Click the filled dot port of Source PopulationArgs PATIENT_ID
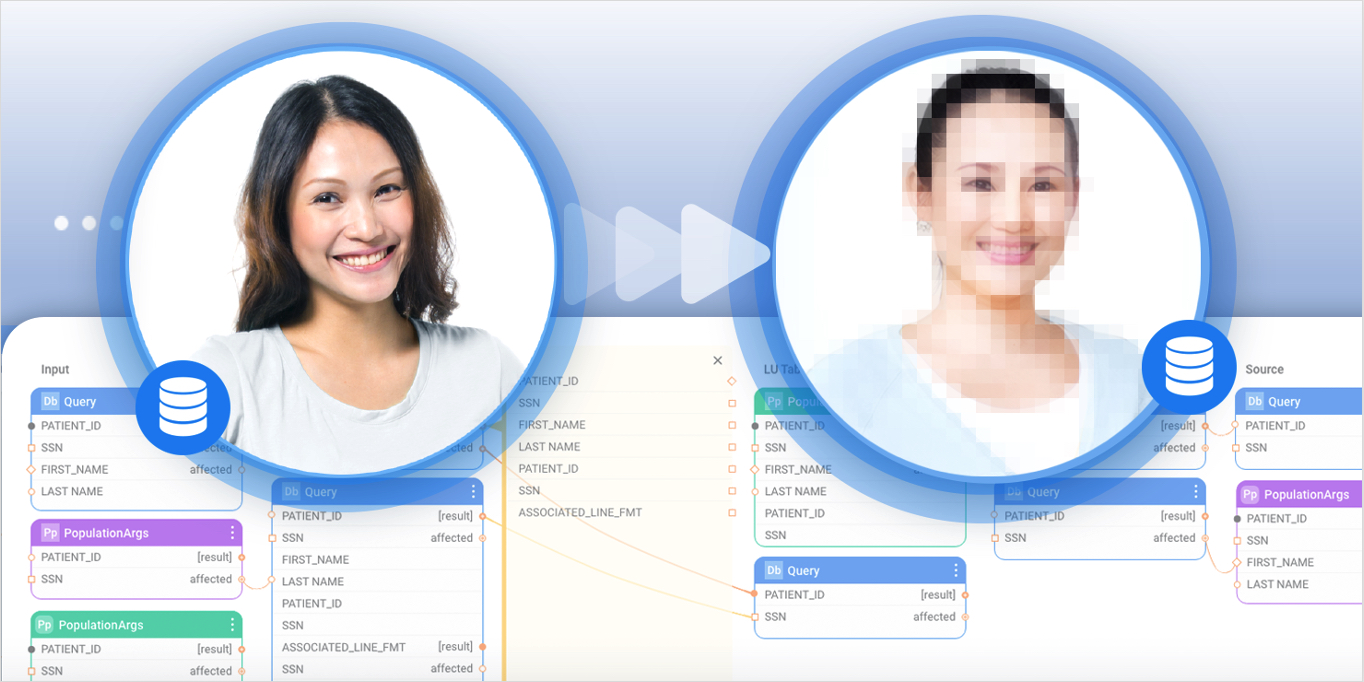Viewport: 1364px width, 682px height. click(1237, 519)
